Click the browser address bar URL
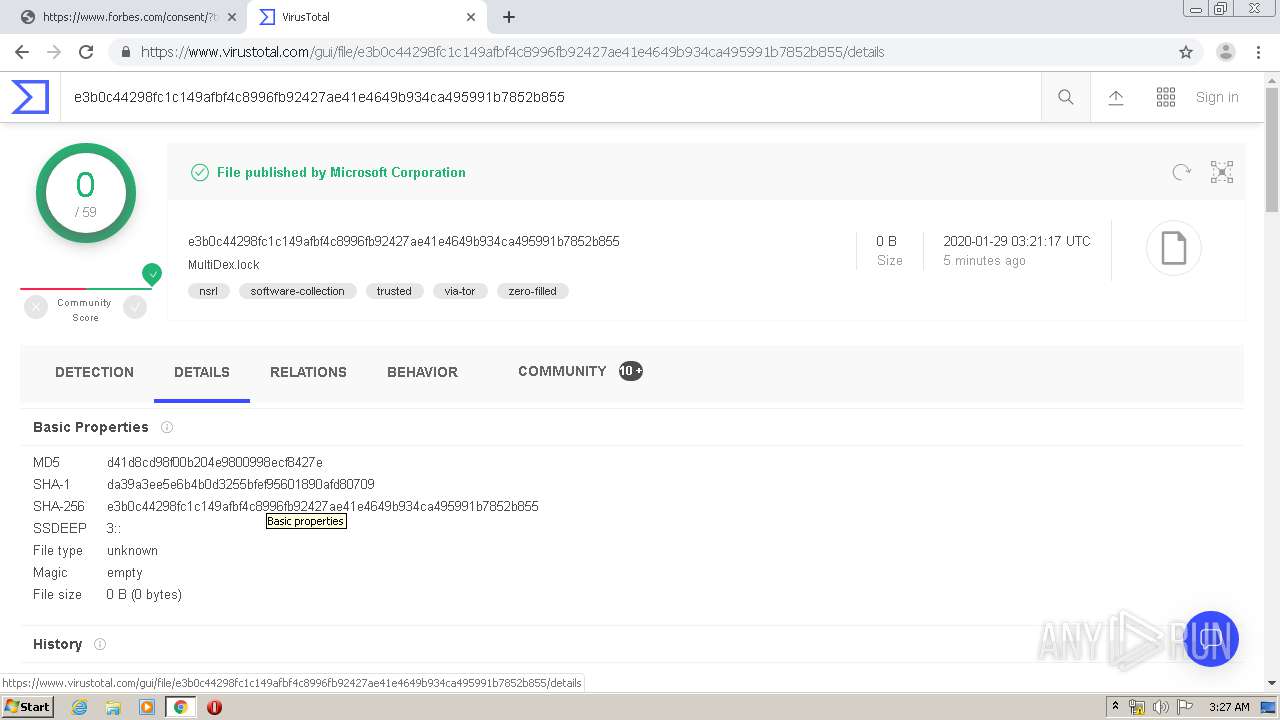Screen dimensions: 1280x720 512,52
